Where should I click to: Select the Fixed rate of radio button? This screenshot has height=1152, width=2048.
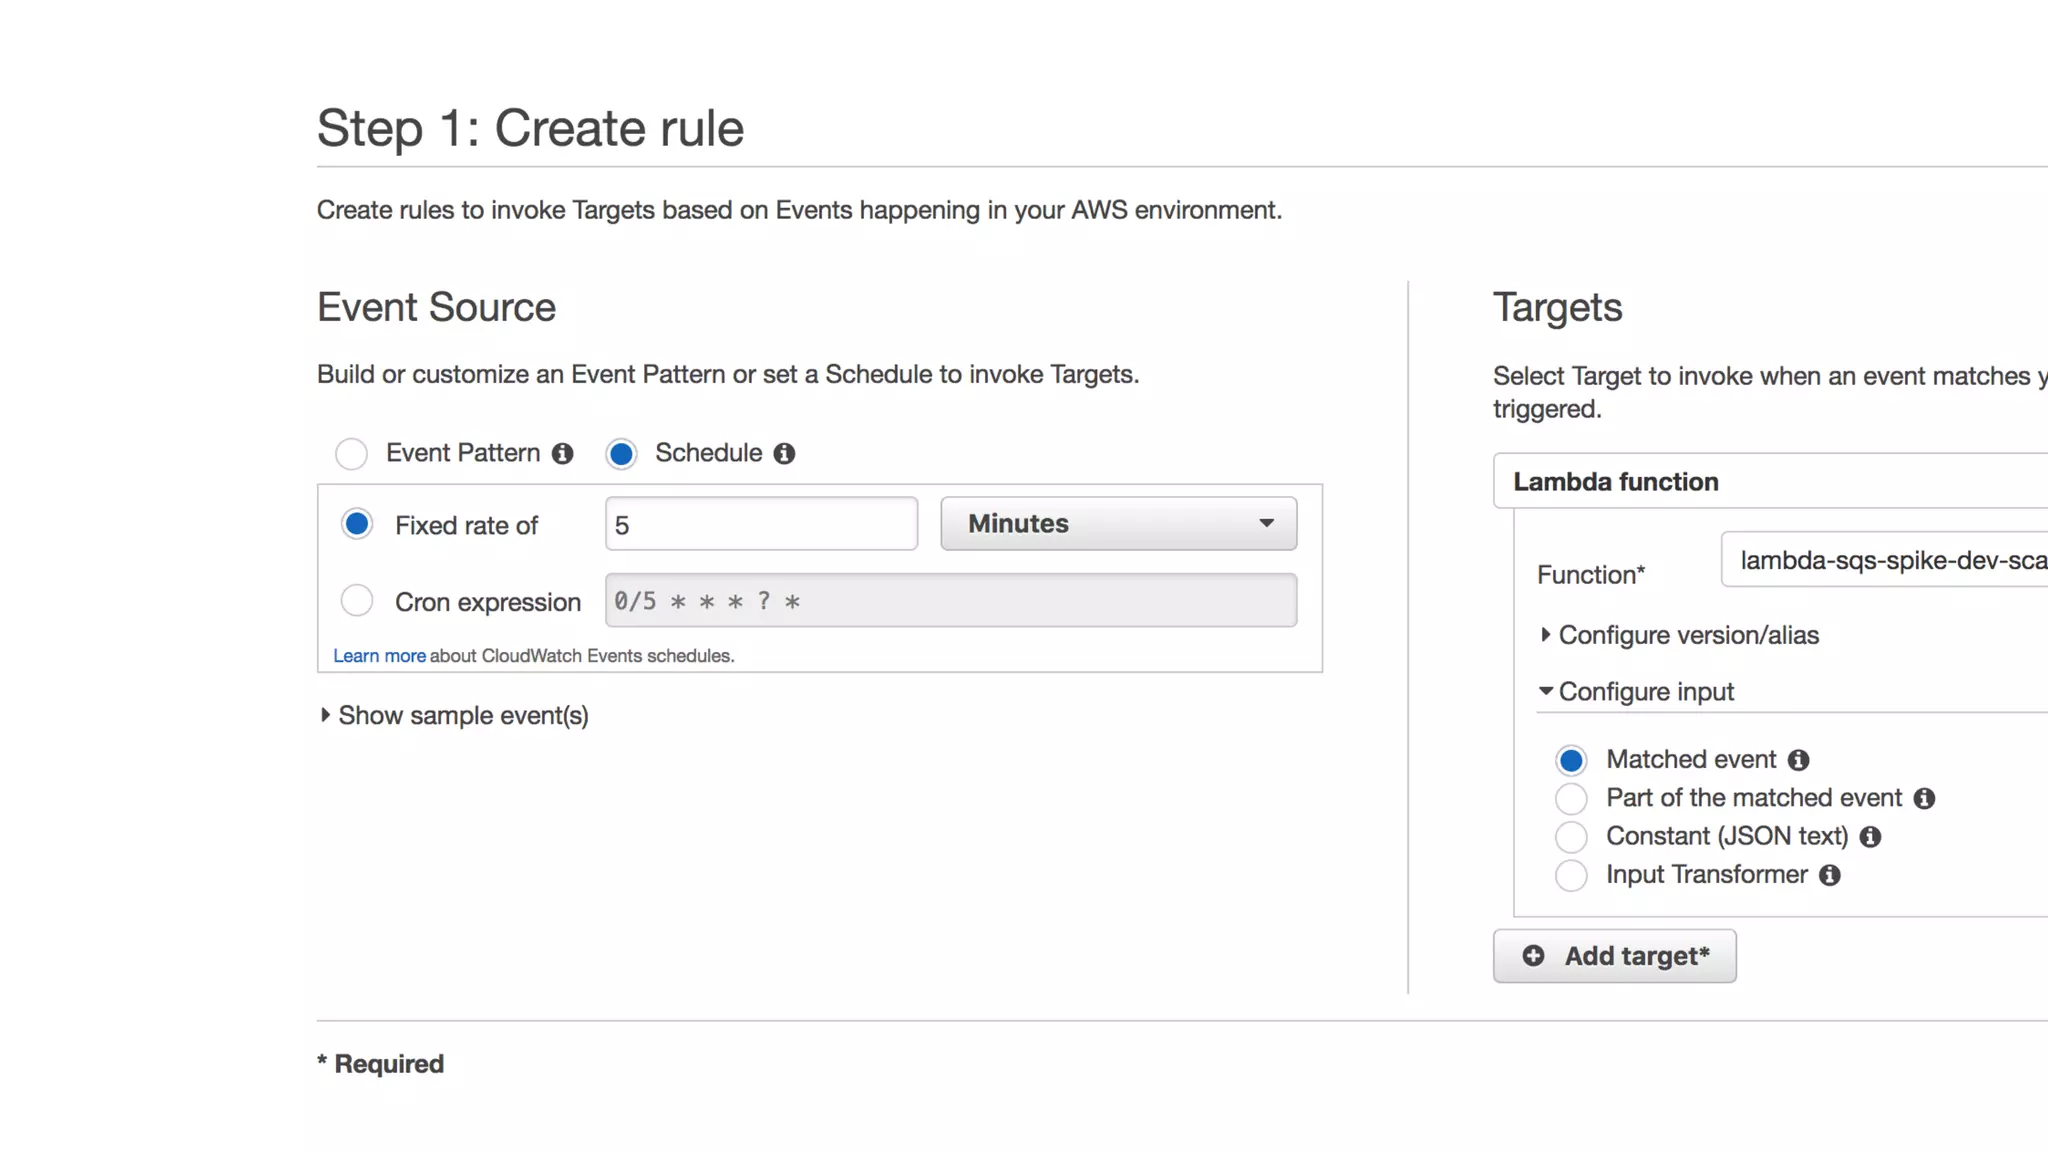click(357, 524)
